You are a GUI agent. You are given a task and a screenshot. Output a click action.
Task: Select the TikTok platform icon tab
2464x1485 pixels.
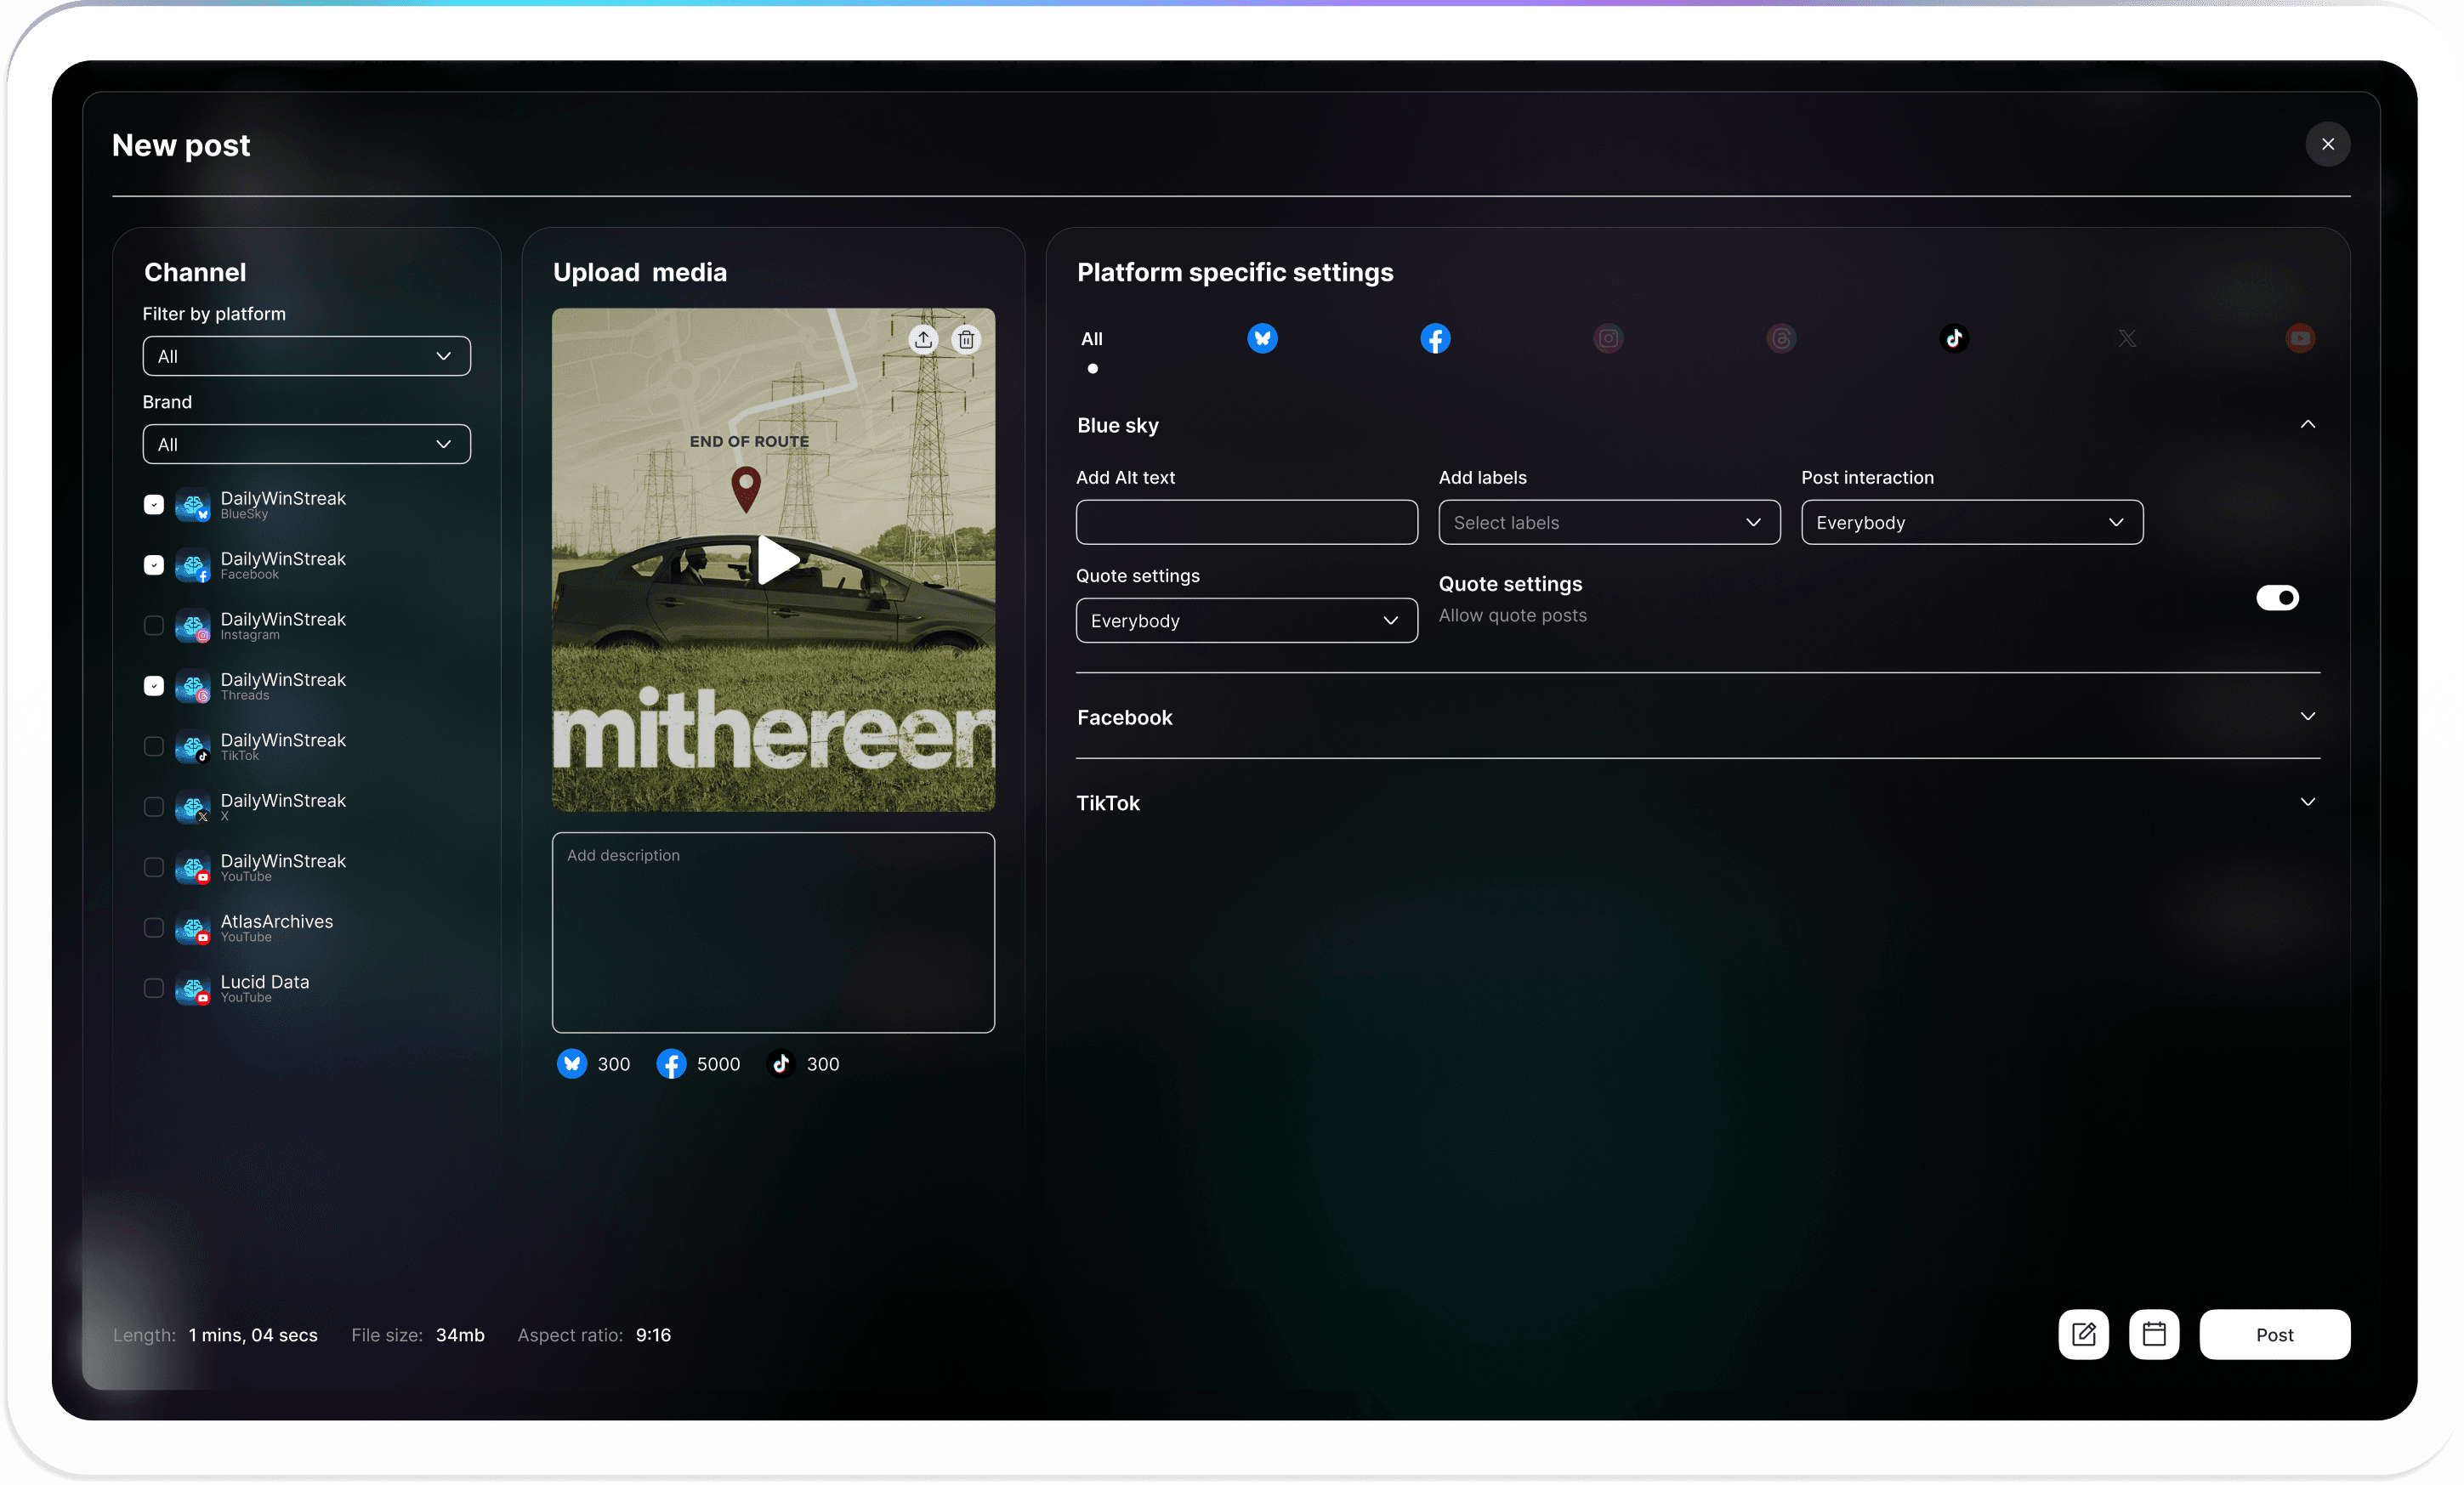[x=1954, y=339]
